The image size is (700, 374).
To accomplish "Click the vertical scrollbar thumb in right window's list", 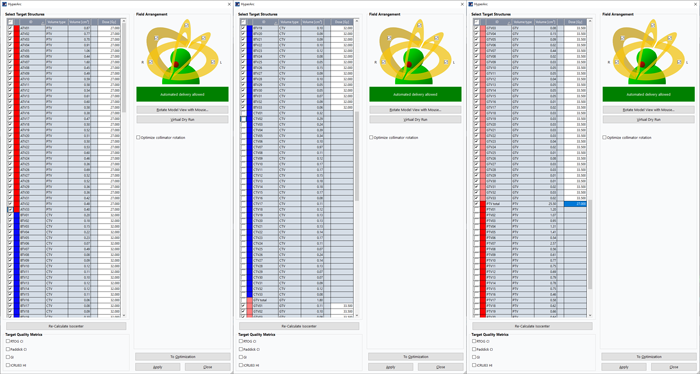I will (x=590, y=244).
